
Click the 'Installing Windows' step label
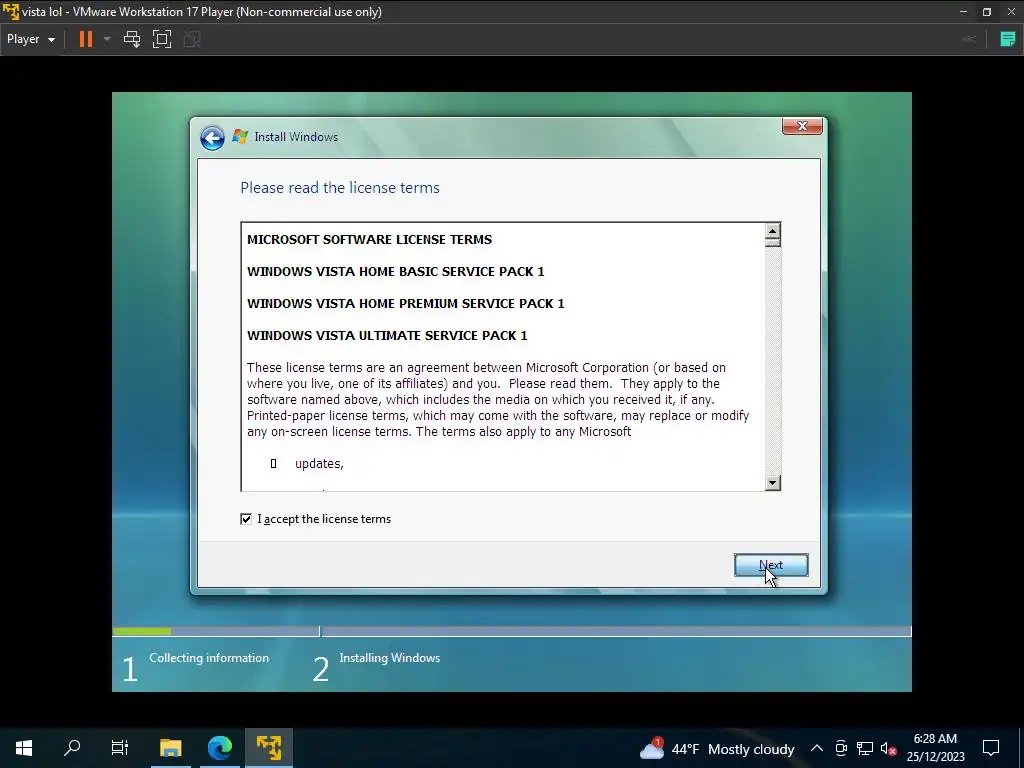[x=390, y=658]
